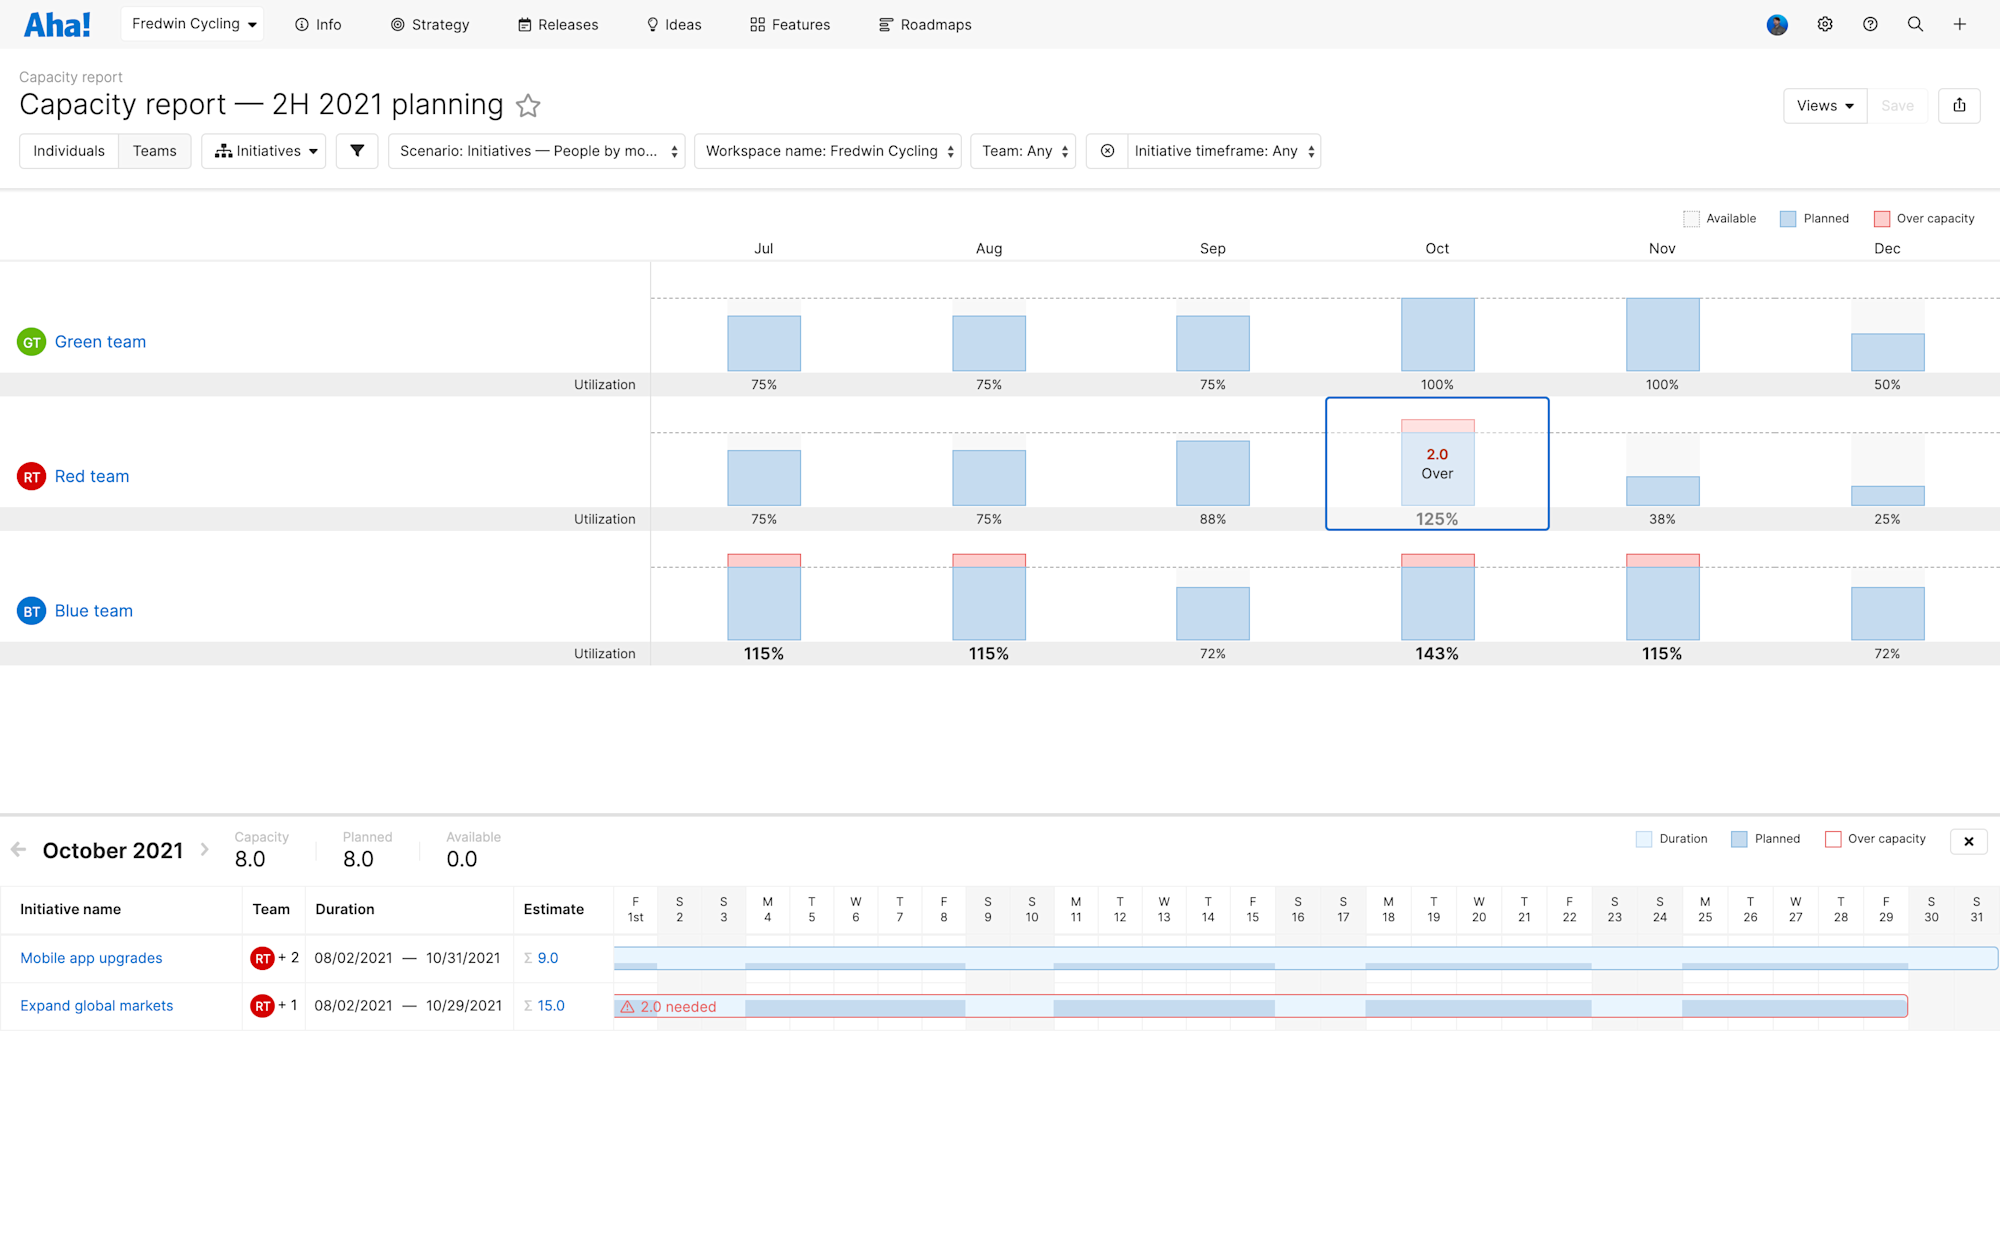The height and width of the screenshot is (1250, 2000).
Task: Click the filter funnel icon
Action: pyautogui.click(x=357, y=151)
